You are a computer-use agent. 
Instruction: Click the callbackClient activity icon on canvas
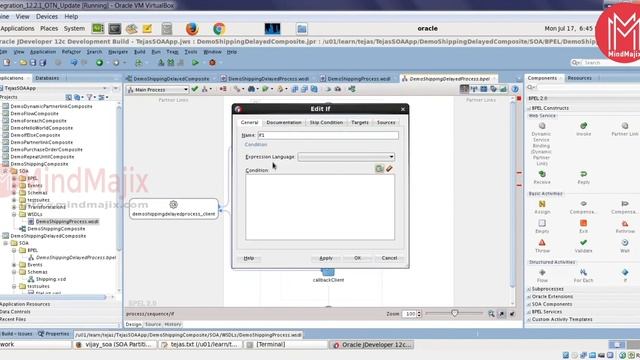pyautogui.click(x=328, y=272)
